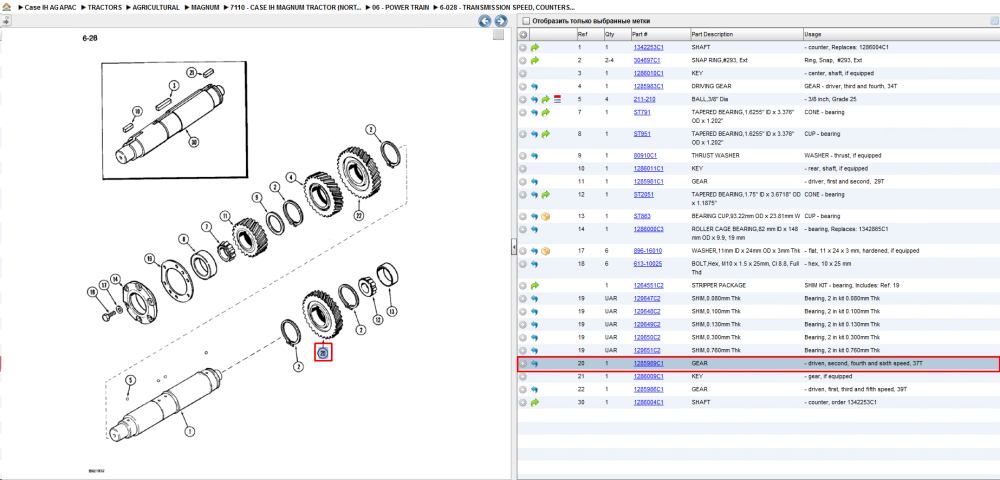Sort by the Part # column header
Viewport: 1000px width, 480px height.
click(x=660, y=34)
